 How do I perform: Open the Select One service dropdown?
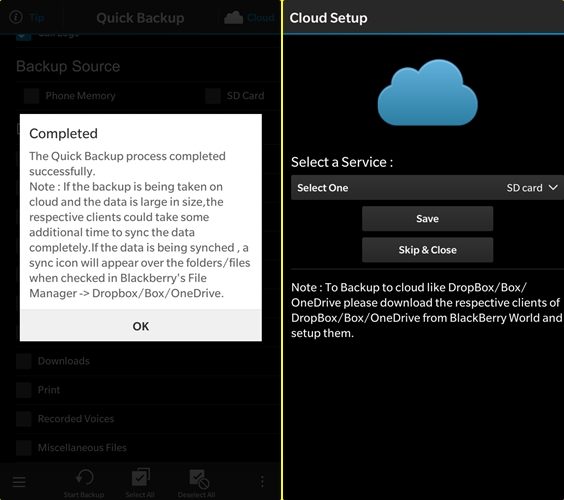427,188
